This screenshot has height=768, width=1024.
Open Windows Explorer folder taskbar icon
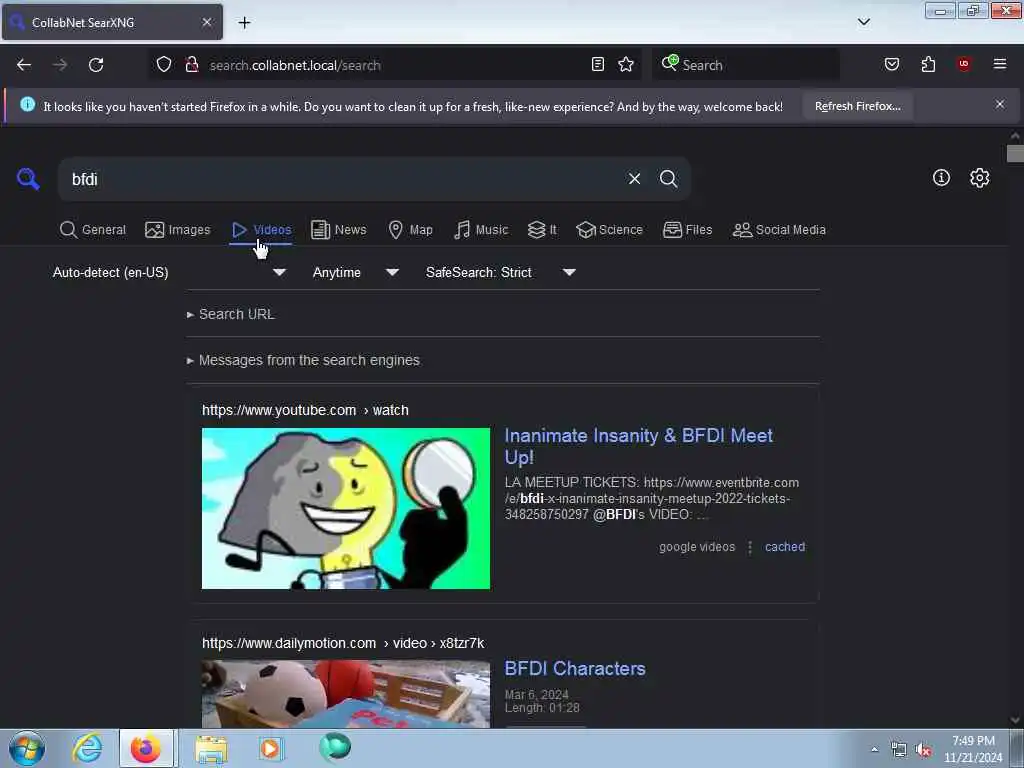pos(211,749)
